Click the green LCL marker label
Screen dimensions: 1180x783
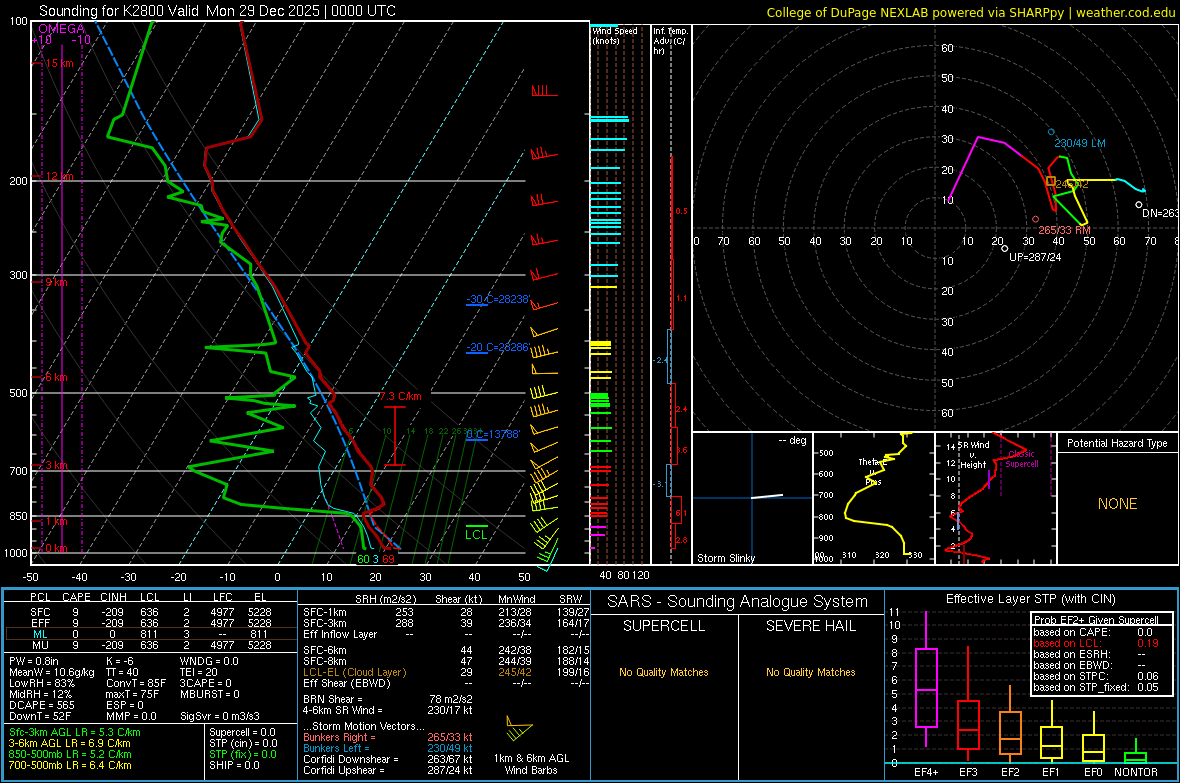click(476, 535)
